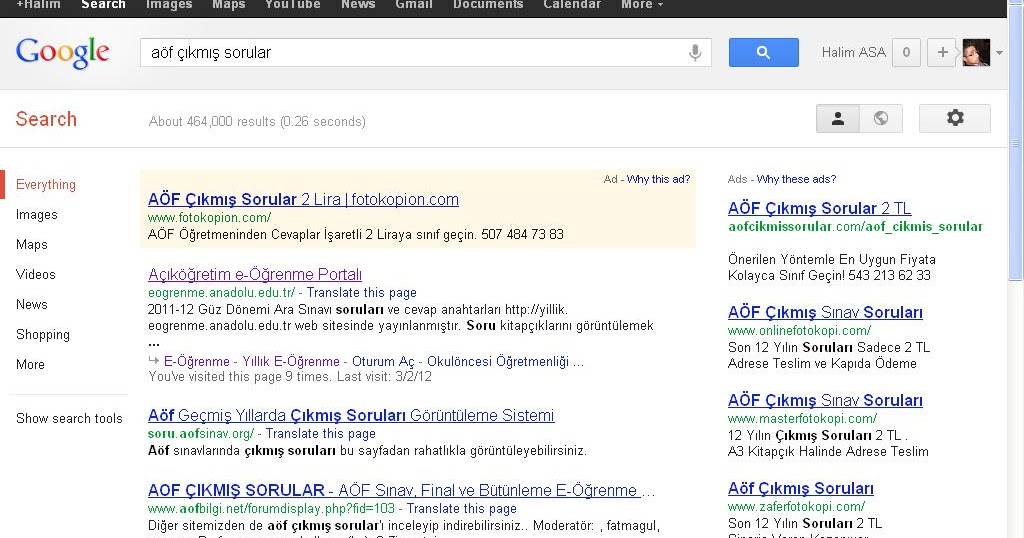Open masterfotokopi.com ad title

point(825,401)
